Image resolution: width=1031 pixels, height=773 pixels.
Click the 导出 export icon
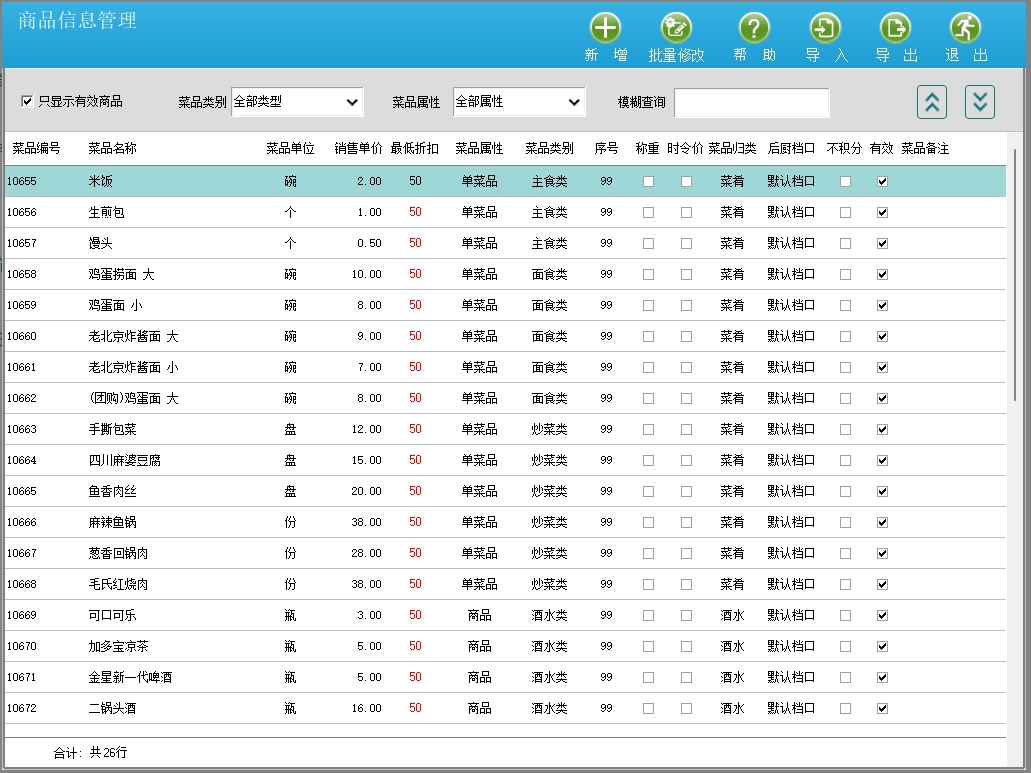point(896,28)
